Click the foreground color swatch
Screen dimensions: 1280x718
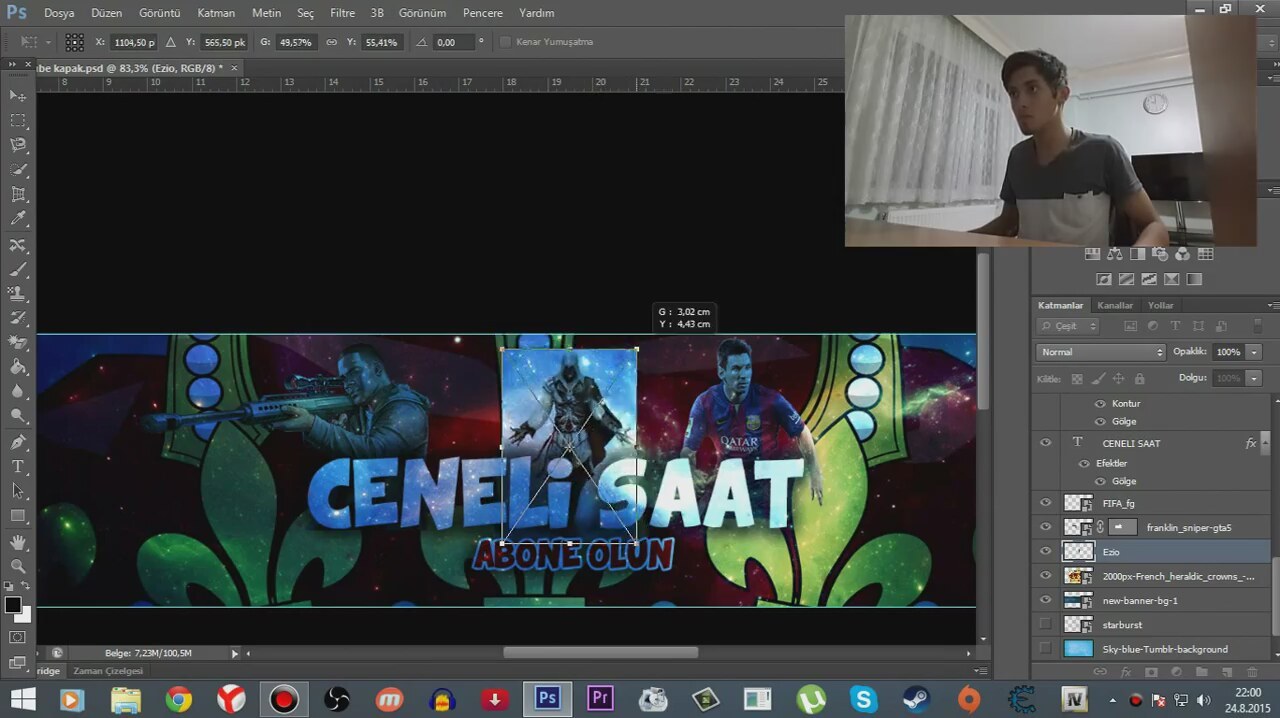tap(13, 605)
